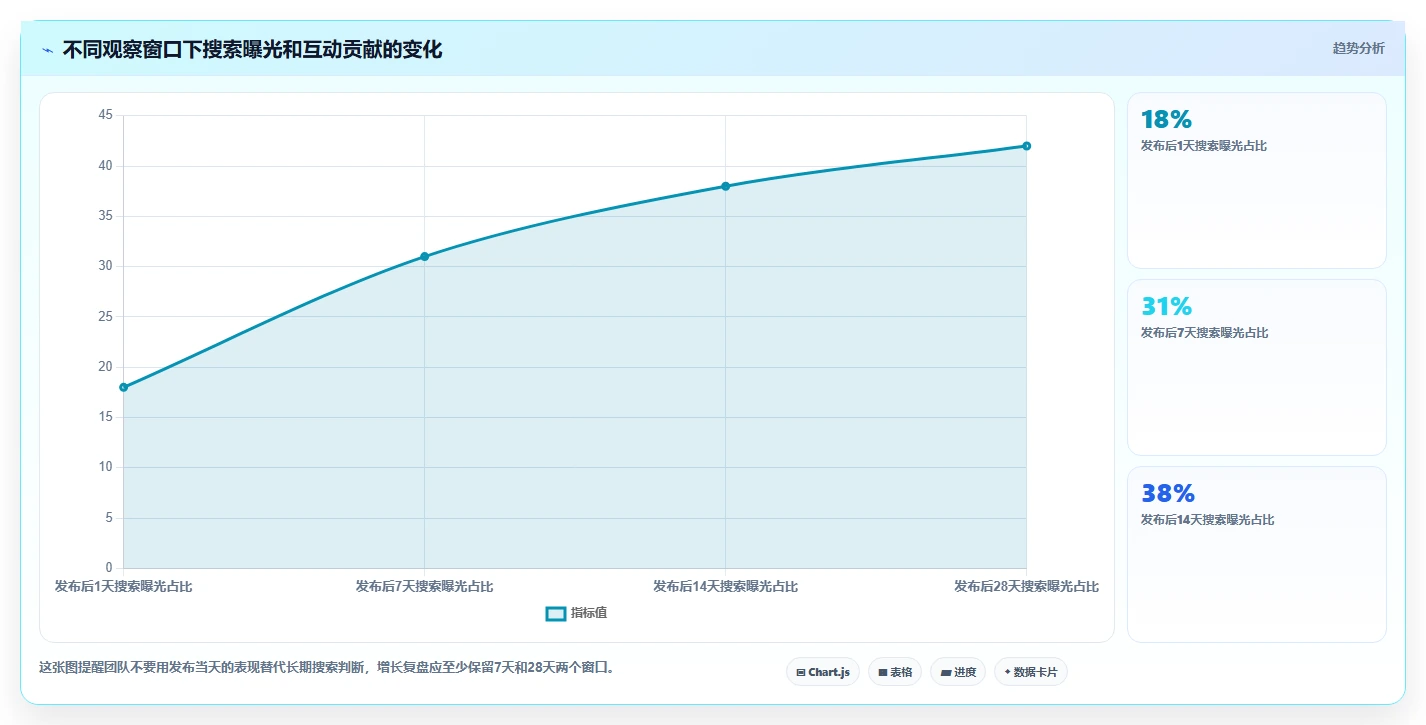Click card caption 发布后14天搜索曝光占比
The image size is (1426, 725).
click(1207, 520)
